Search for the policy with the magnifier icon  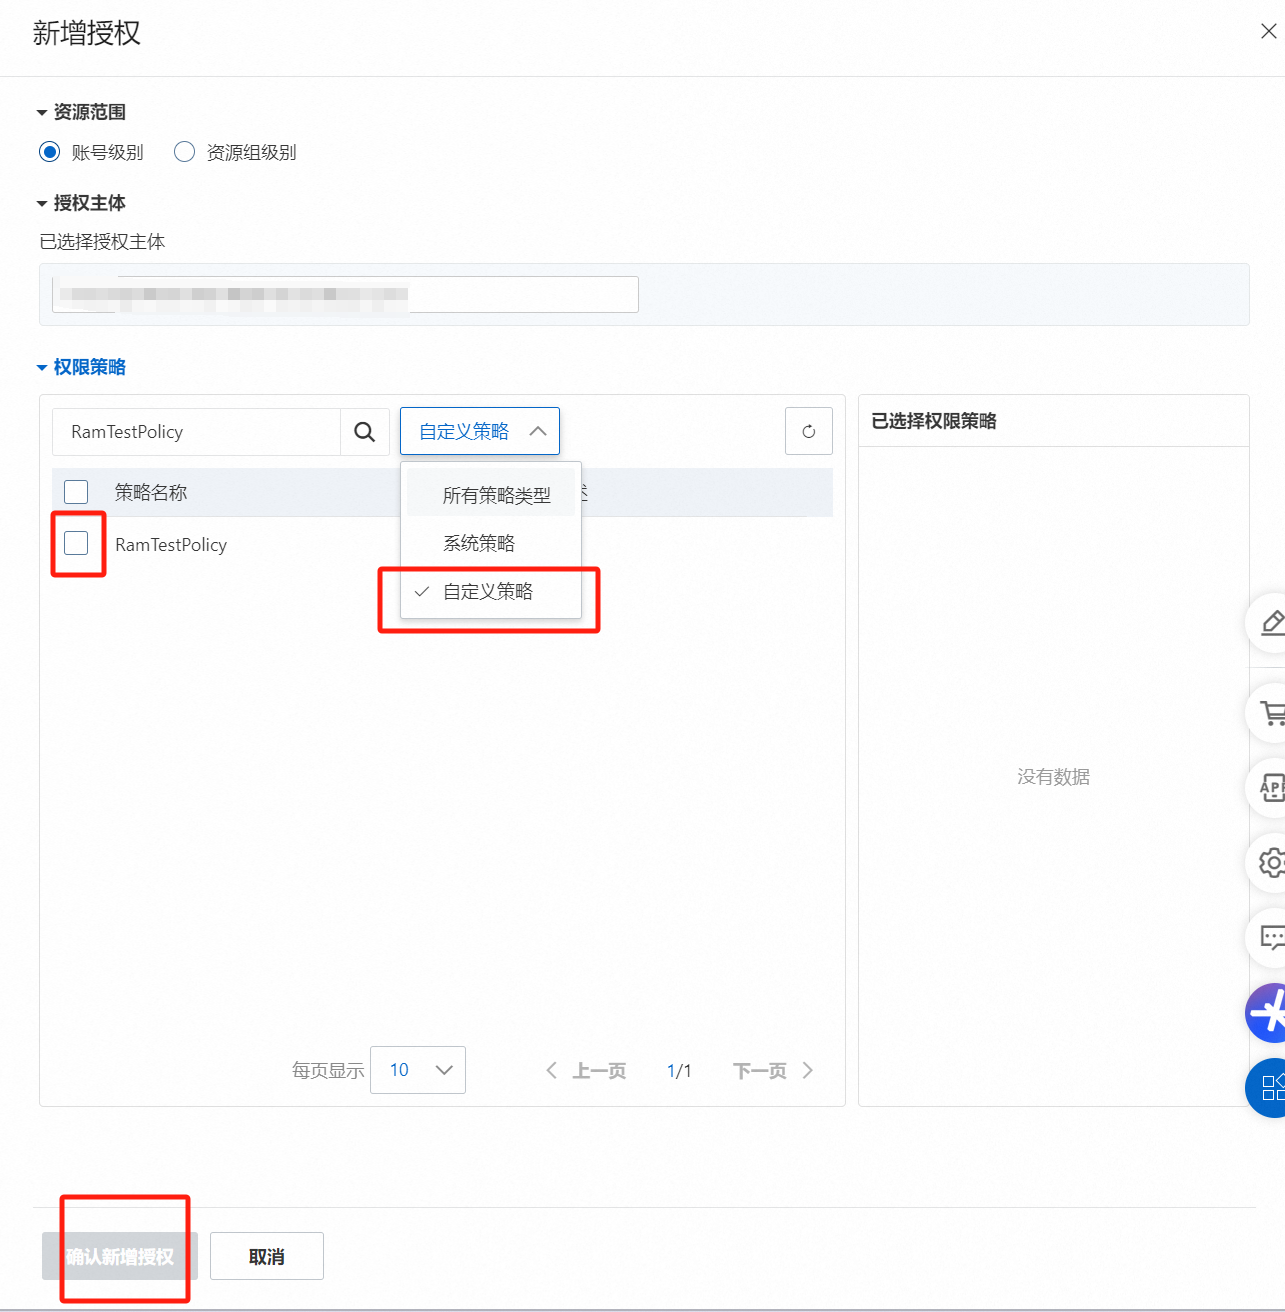365,432
